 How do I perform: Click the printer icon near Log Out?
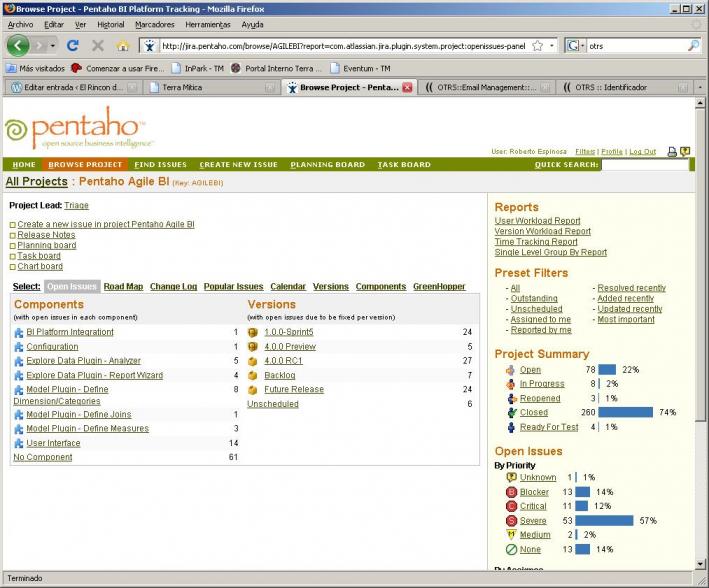pos(671,152)
